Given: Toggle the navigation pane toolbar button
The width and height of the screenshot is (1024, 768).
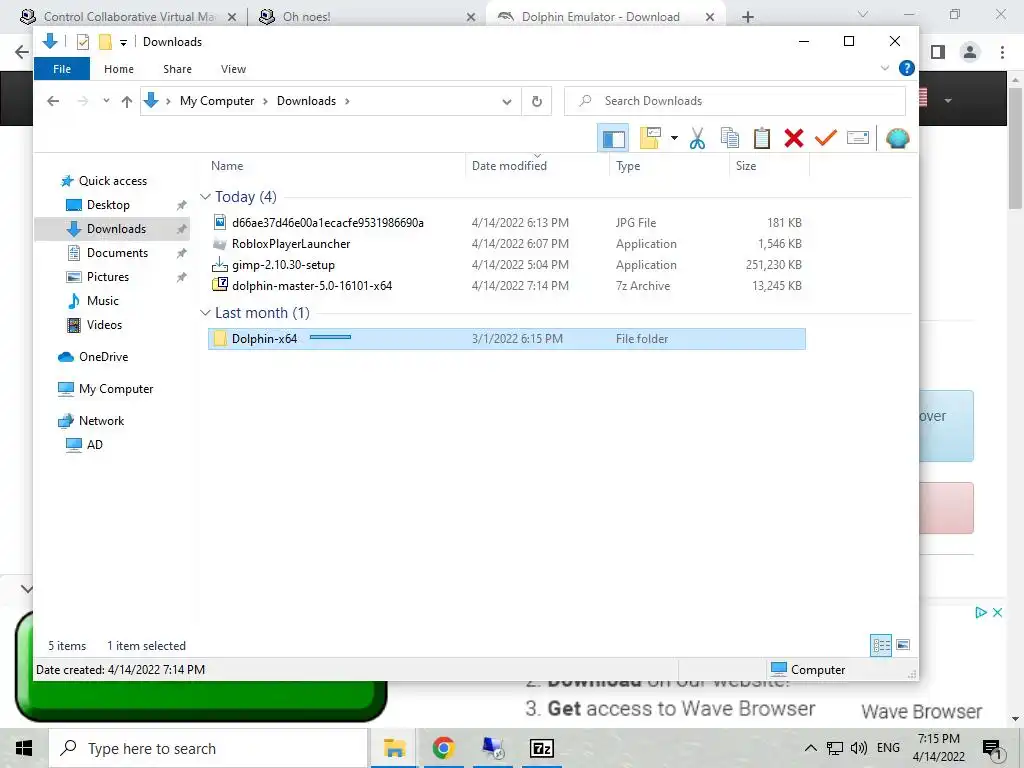Looking at the screenshot, I should point(613,138).
